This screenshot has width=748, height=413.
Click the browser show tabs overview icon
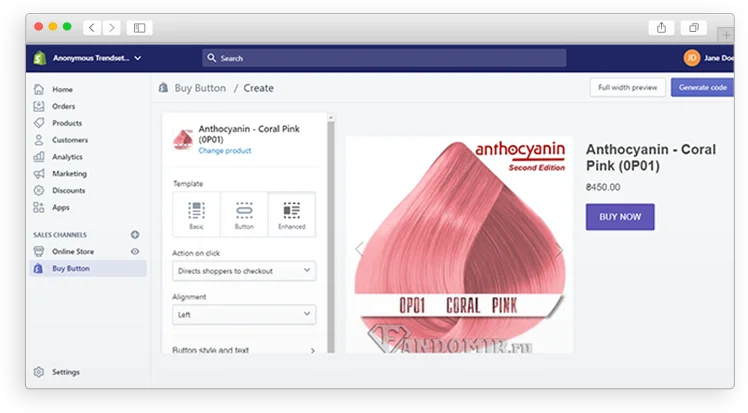point(694,28)
